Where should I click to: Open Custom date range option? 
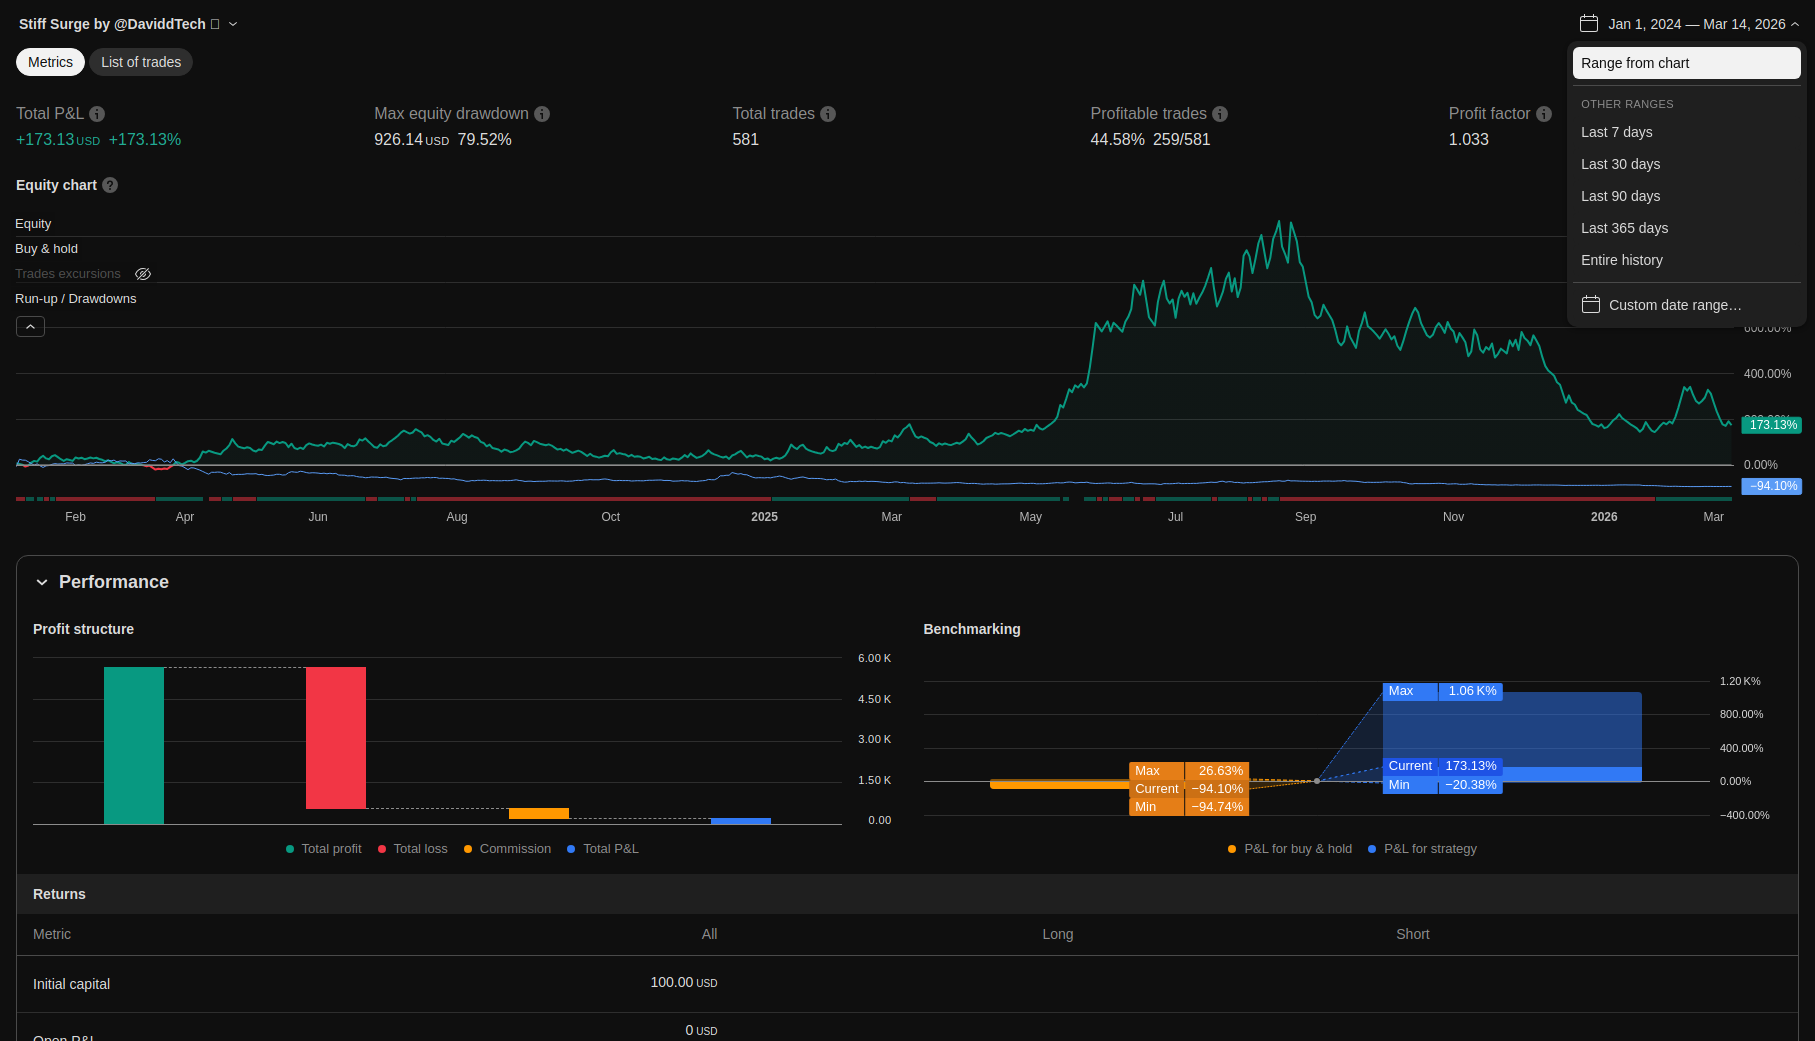(x=1674, y=305)
